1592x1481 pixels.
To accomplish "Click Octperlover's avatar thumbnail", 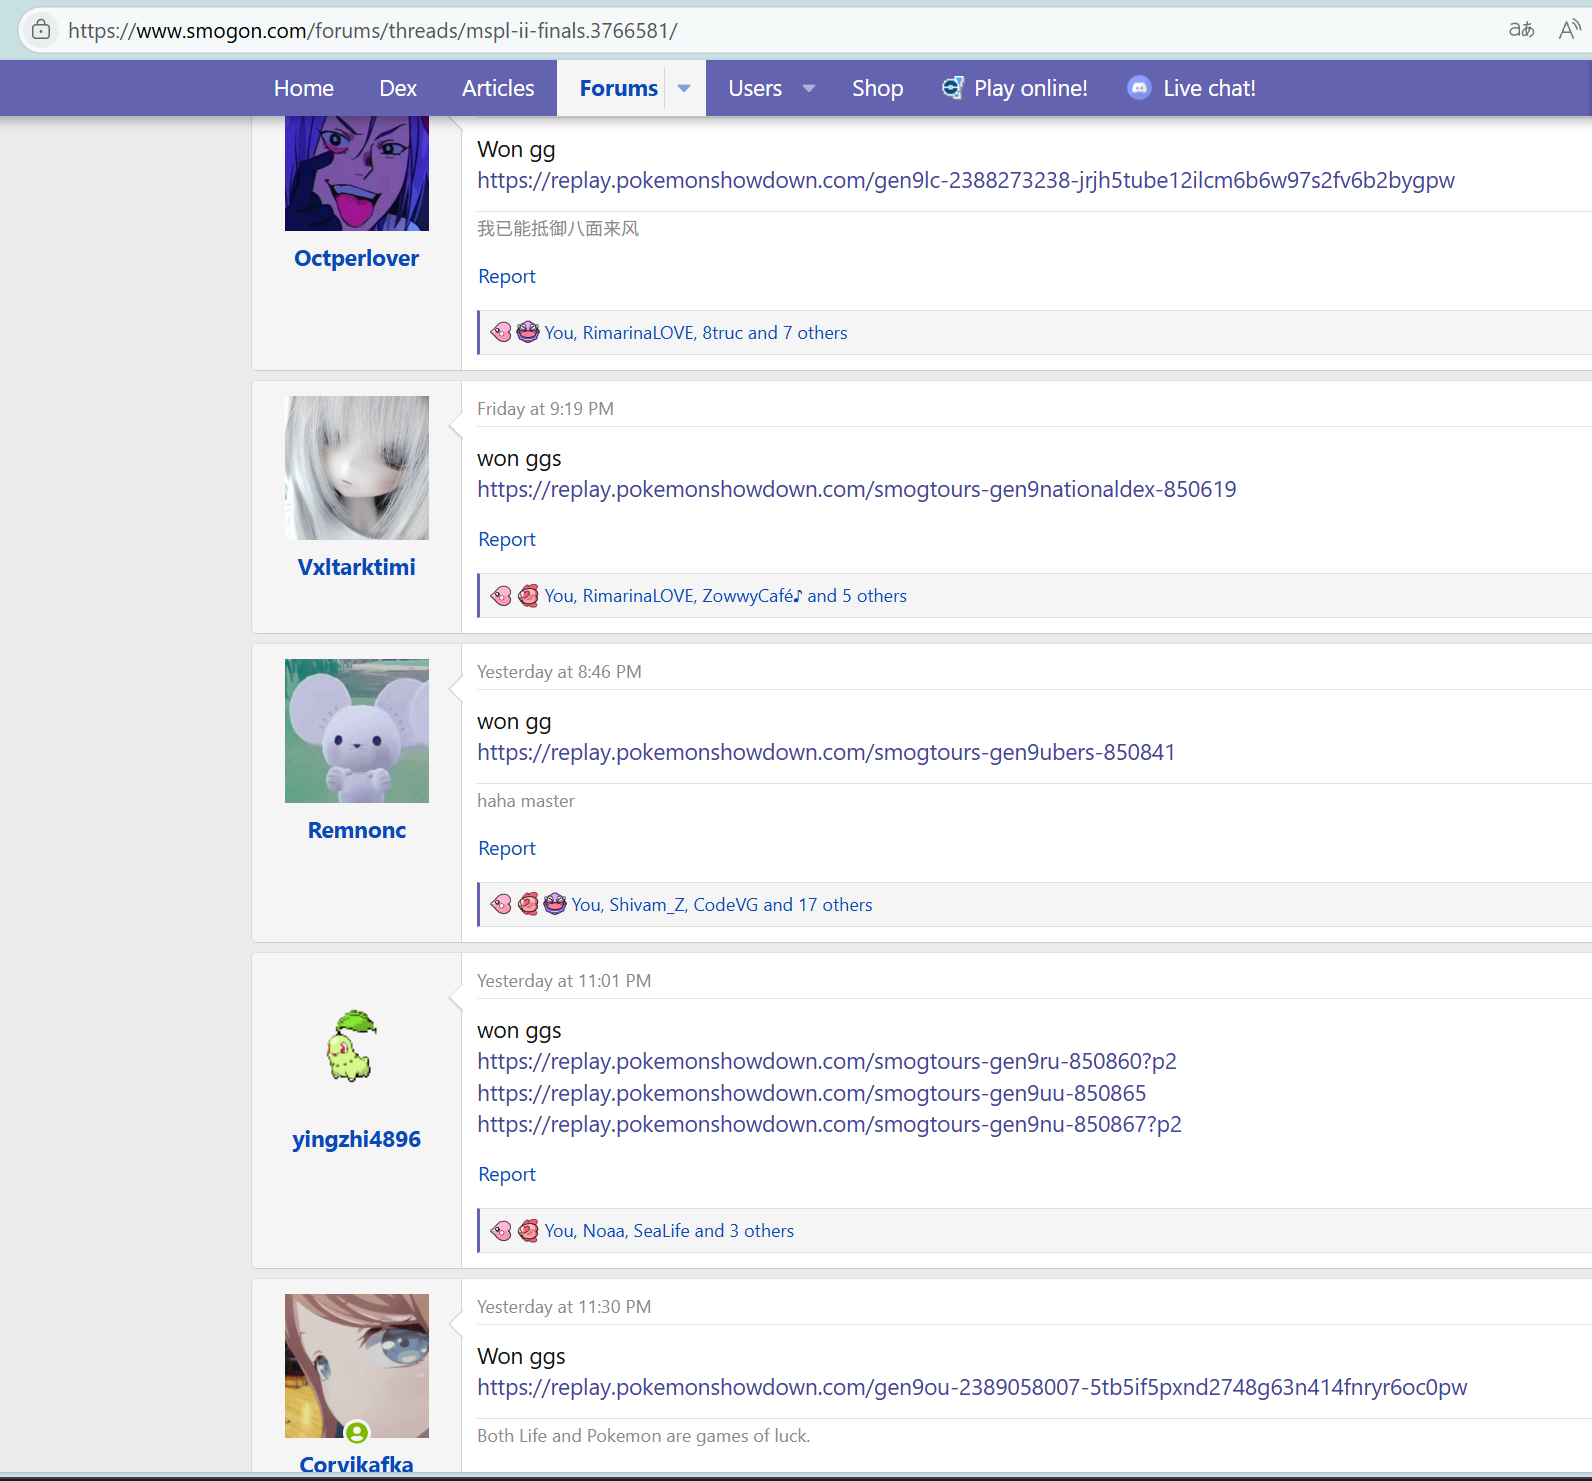I will tap(357, 174).
